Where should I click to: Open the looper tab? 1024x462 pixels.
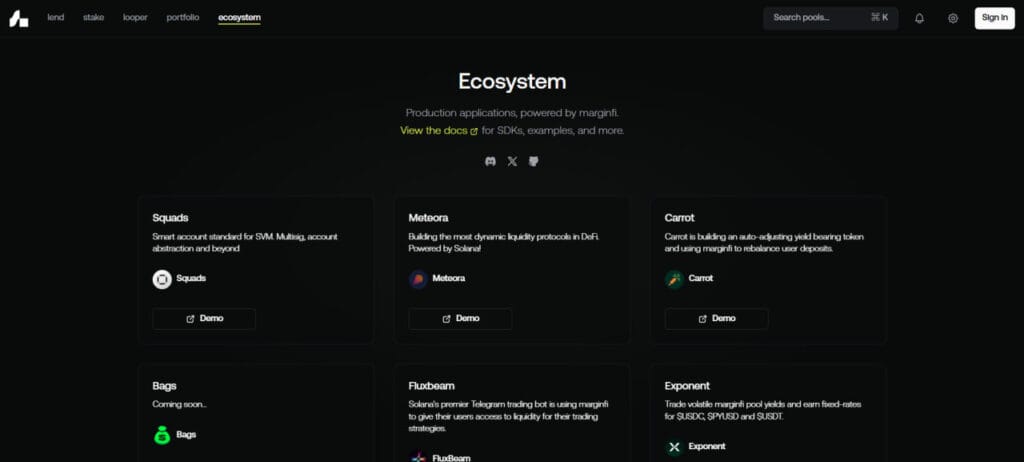(135, 18)
